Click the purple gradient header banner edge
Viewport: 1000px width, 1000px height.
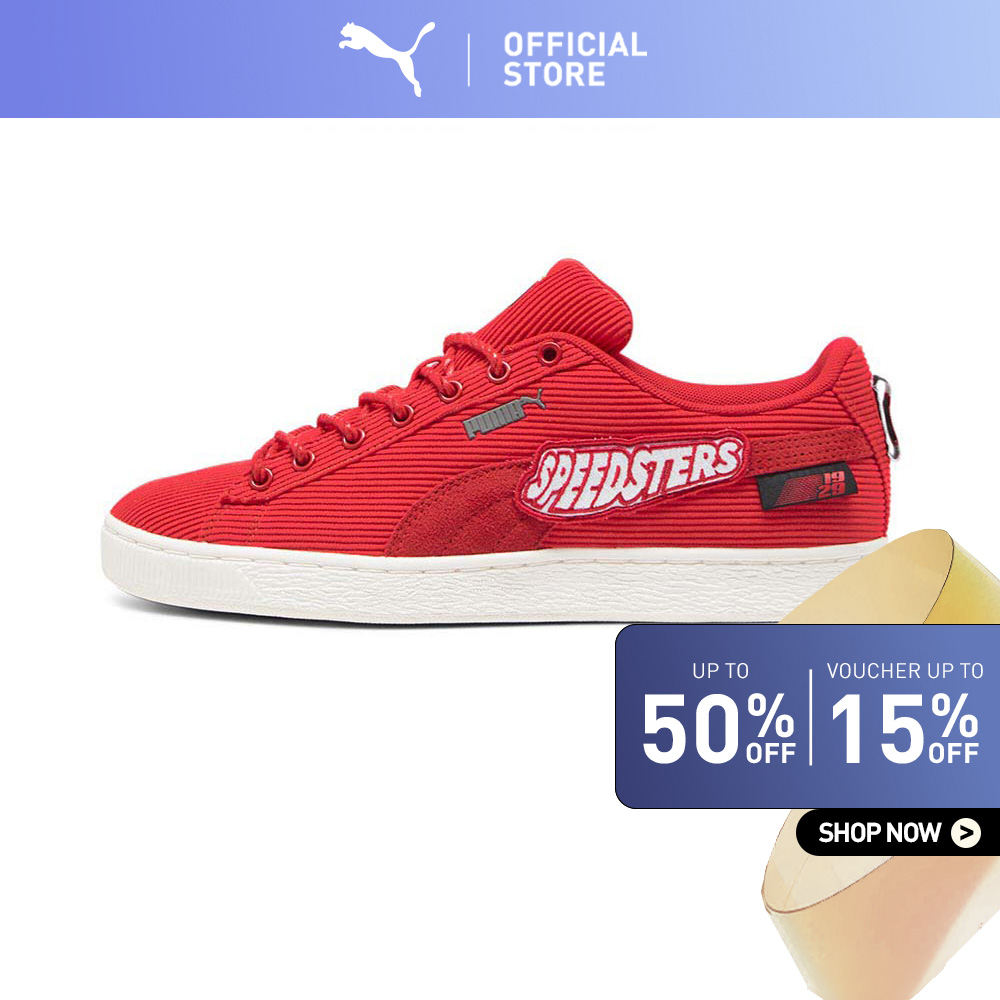pos(500,59)
